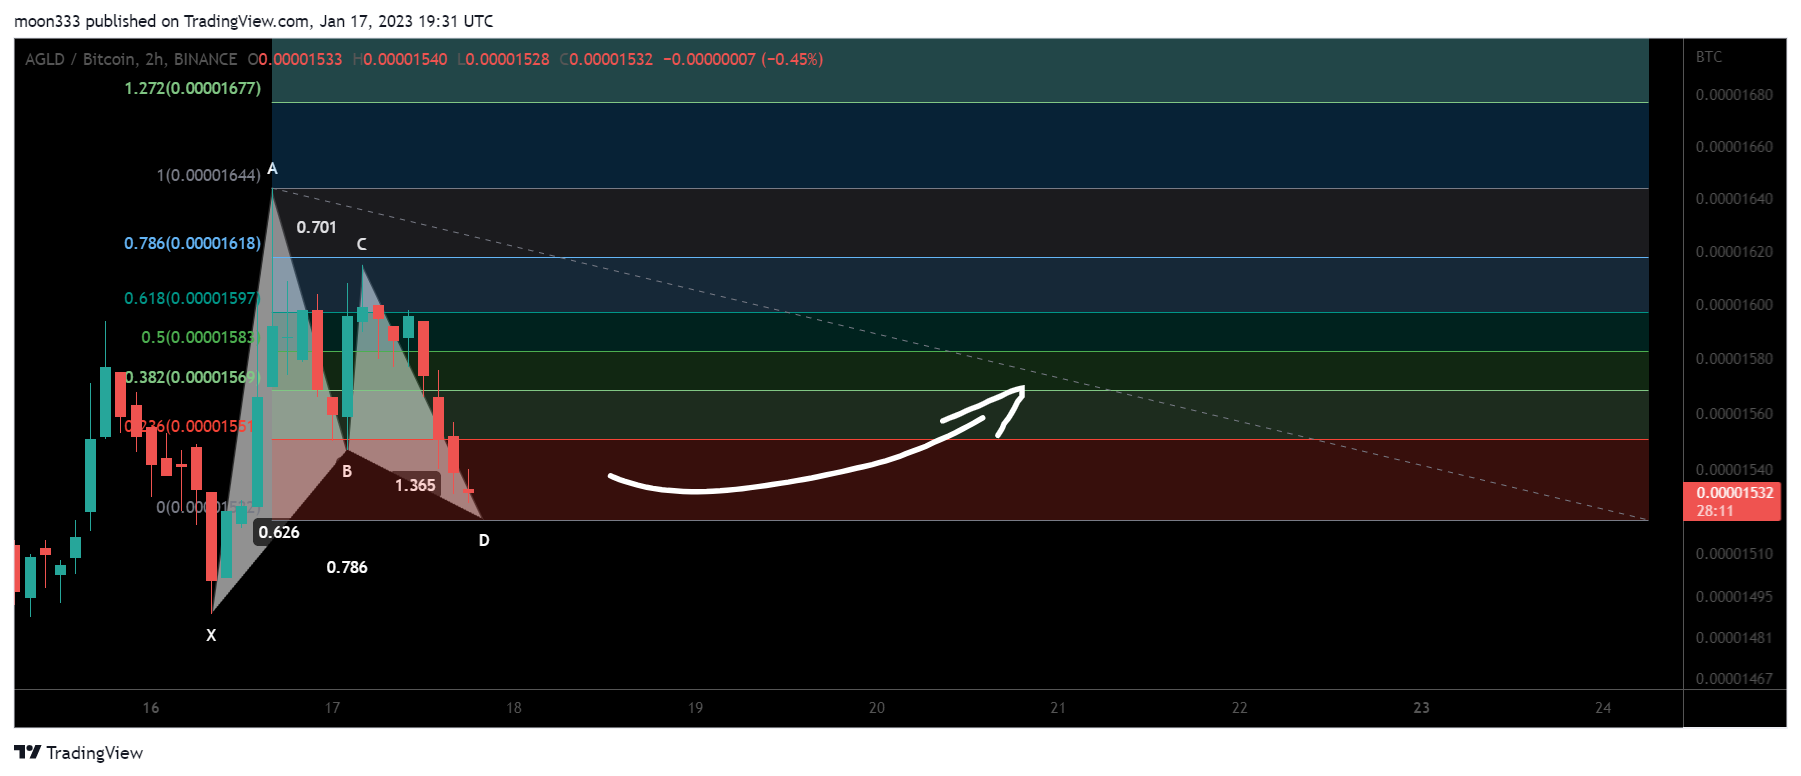Click pattern point C label

(x=361, y=244)
